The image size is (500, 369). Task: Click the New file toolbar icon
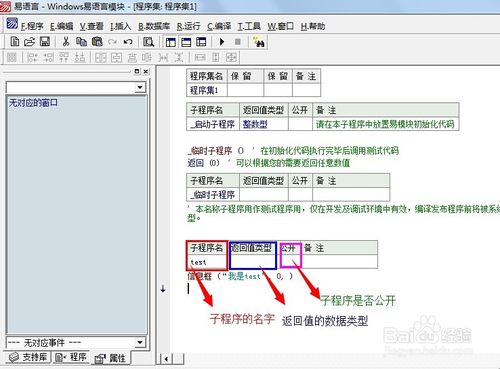click(15, 42)
